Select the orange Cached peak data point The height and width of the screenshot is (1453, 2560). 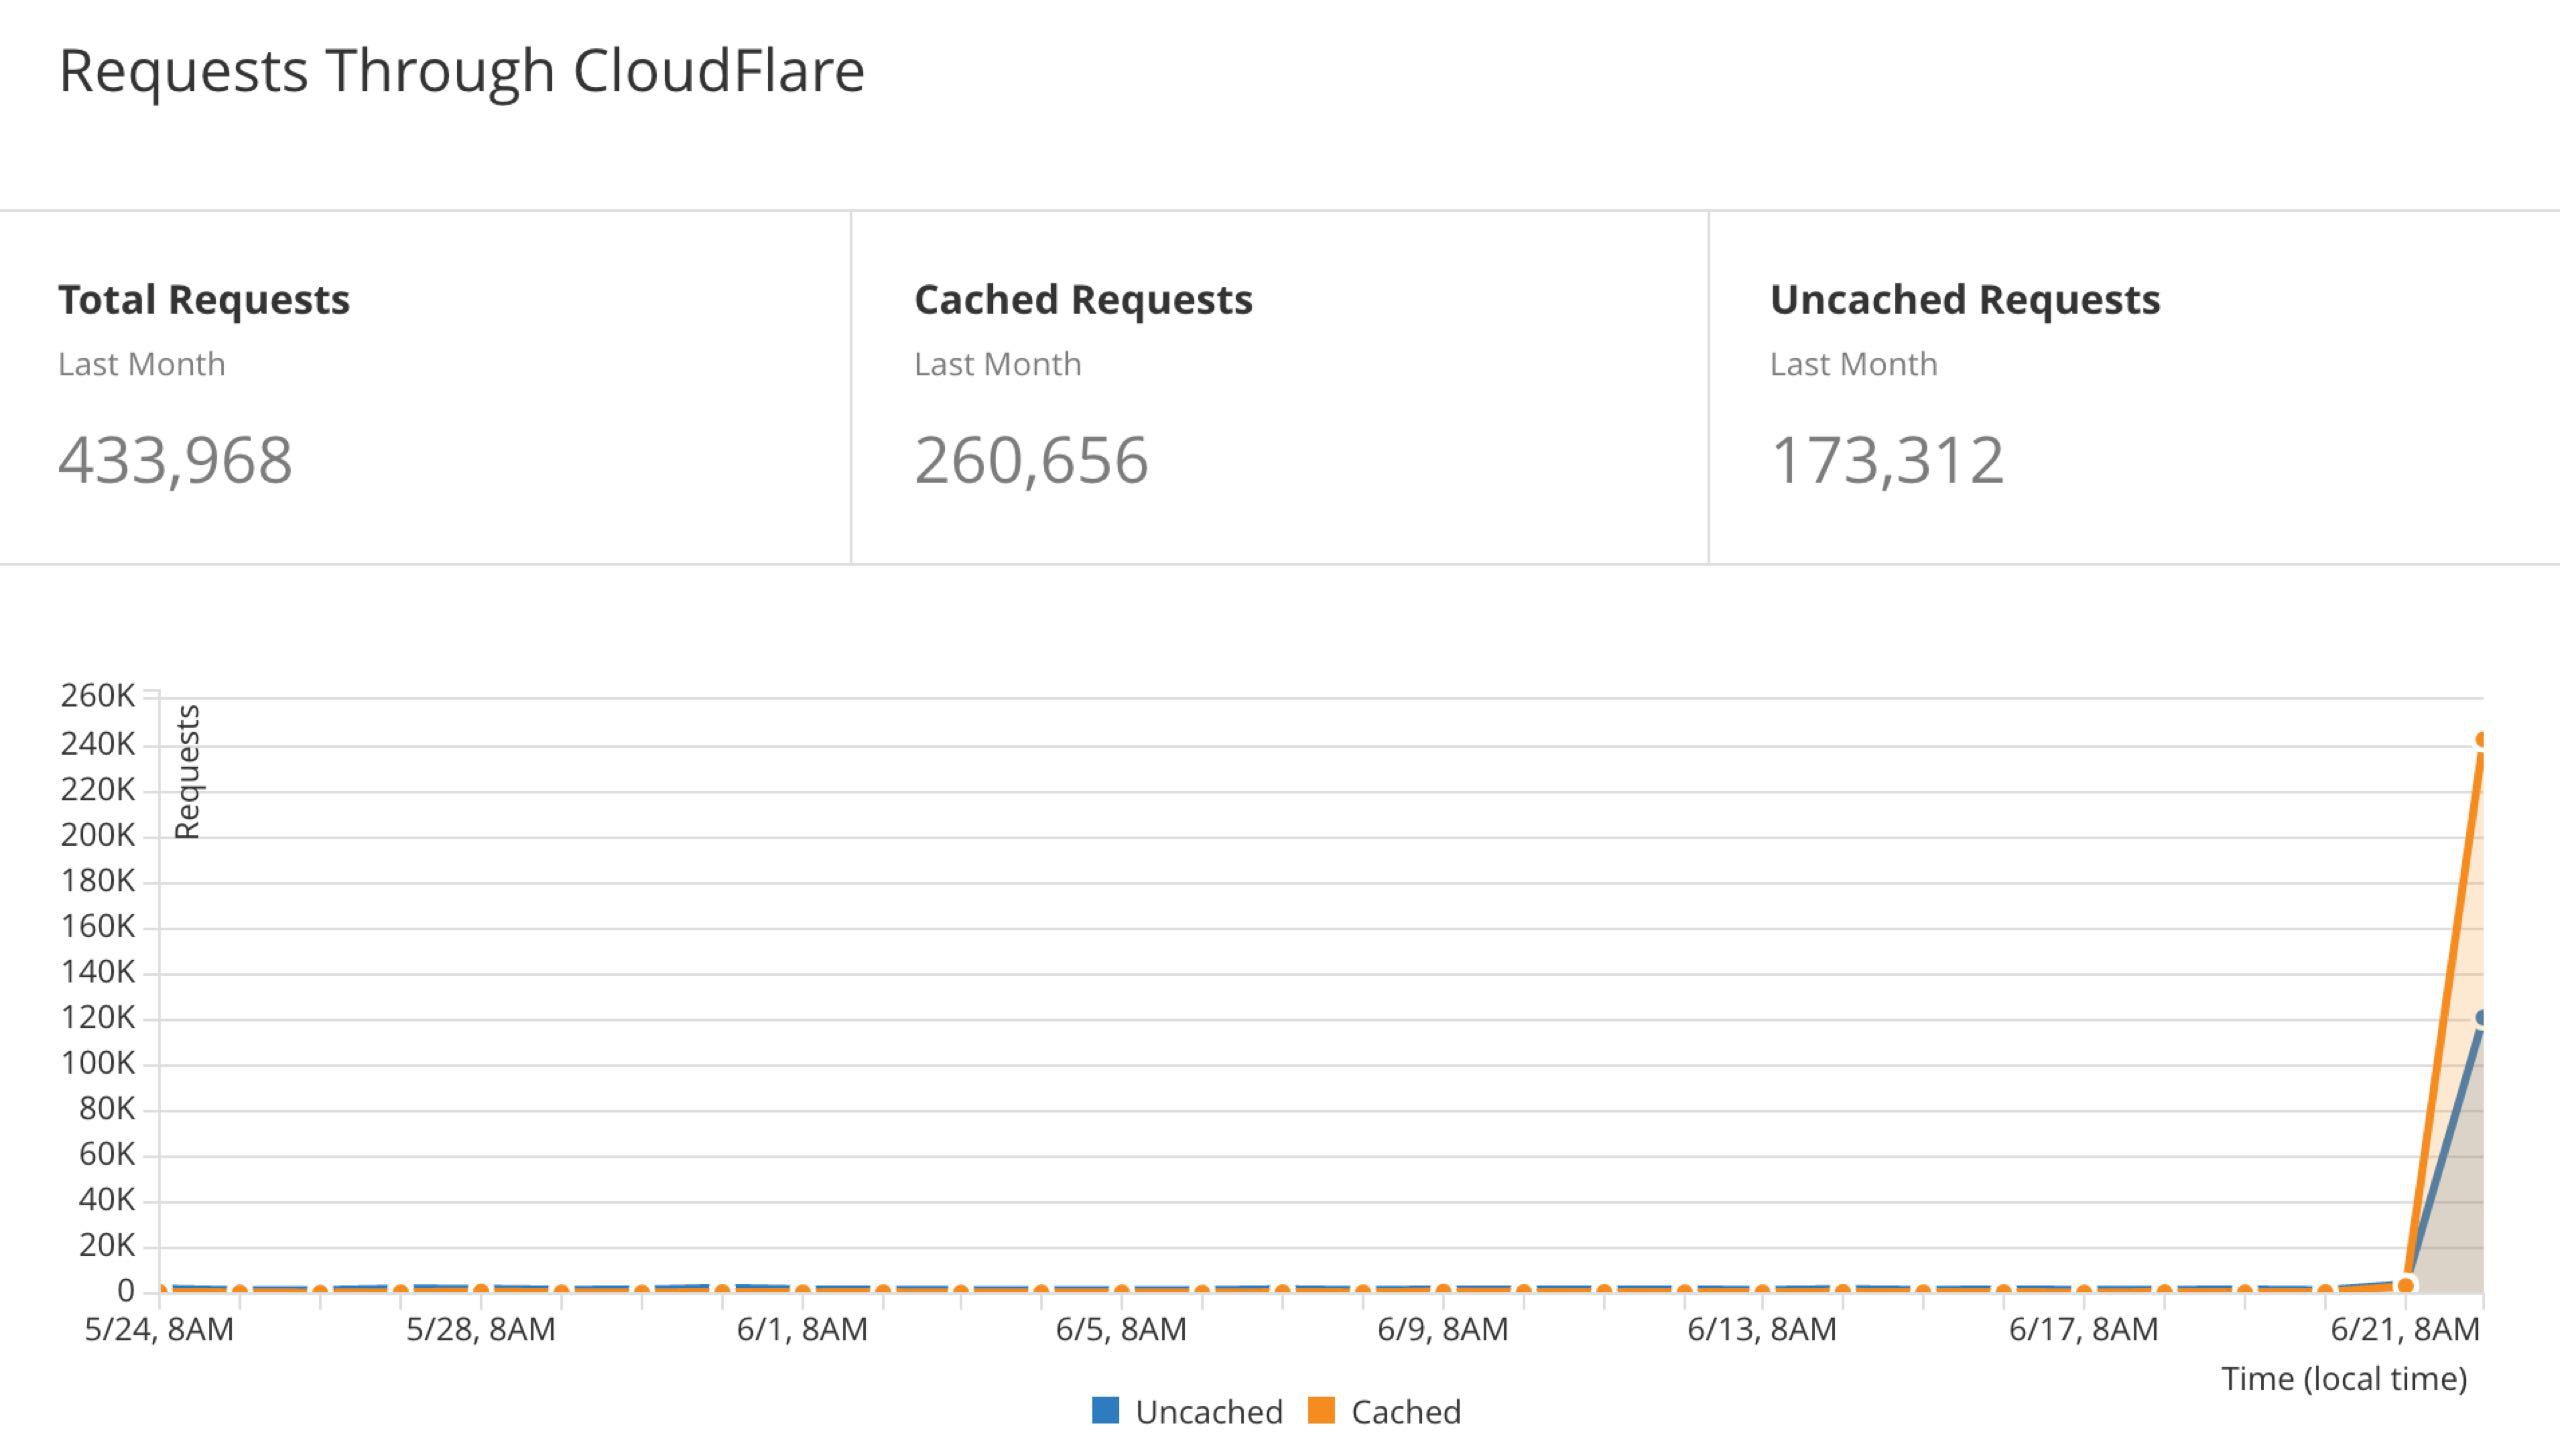(x=2481, y=741)
